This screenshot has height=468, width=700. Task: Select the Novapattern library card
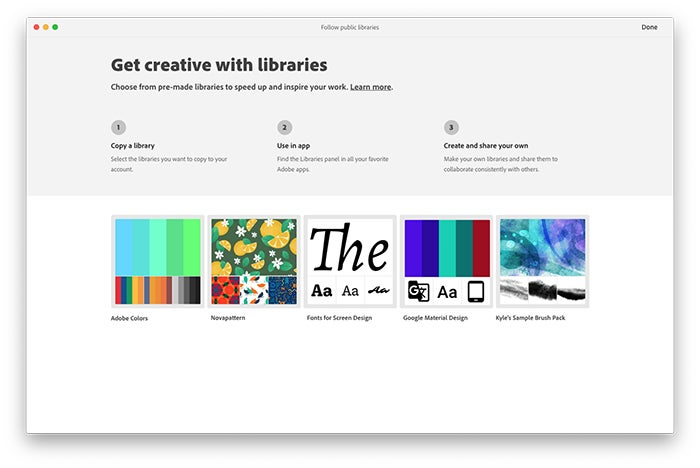click(x=254, y=261)
